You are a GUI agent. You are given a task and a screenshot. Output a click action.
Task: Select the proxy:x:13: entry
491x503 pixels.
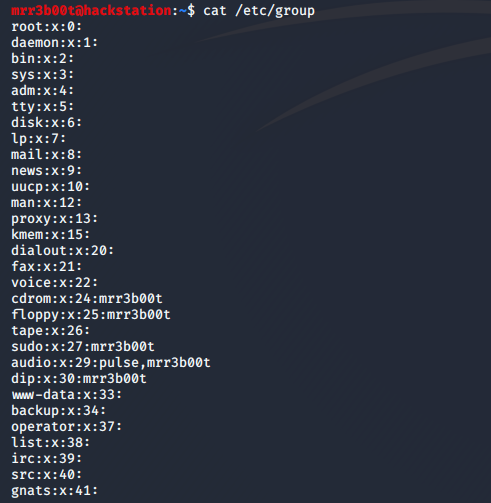click(x=55, y=219)
